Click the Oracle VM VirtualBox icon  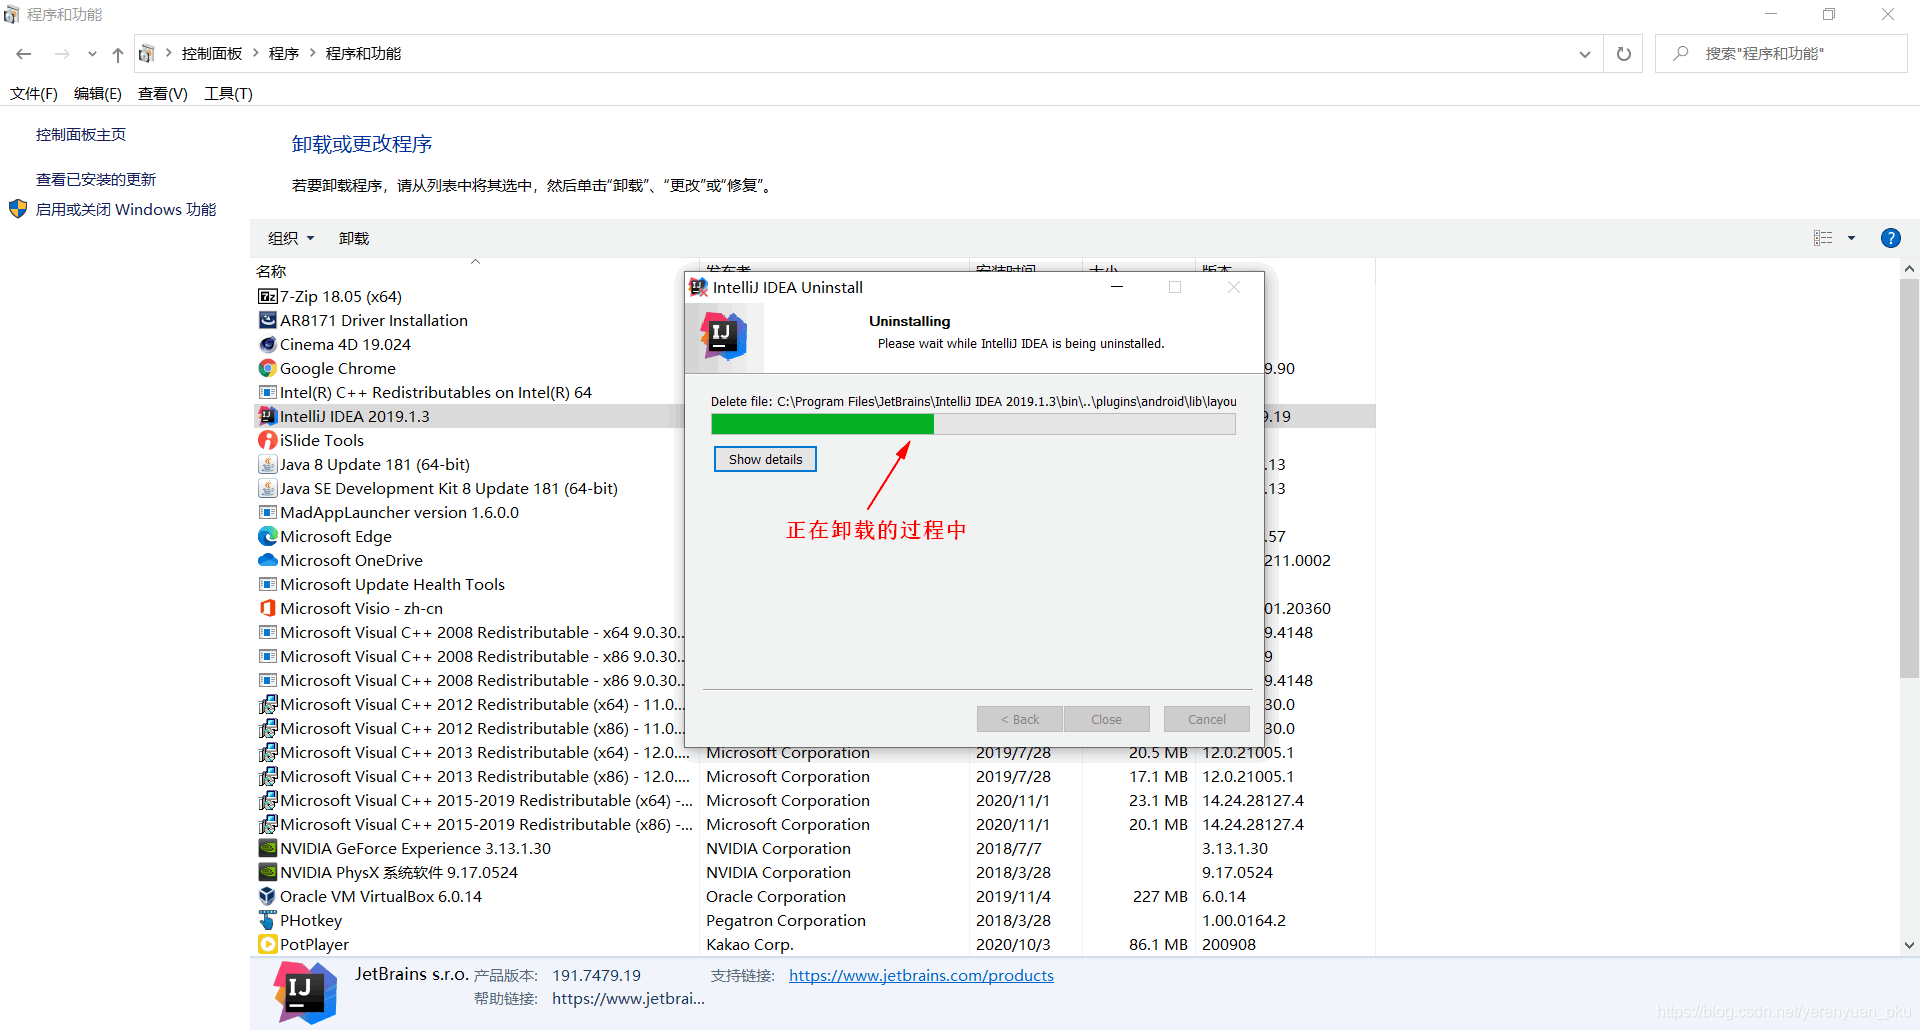point(267,896)
